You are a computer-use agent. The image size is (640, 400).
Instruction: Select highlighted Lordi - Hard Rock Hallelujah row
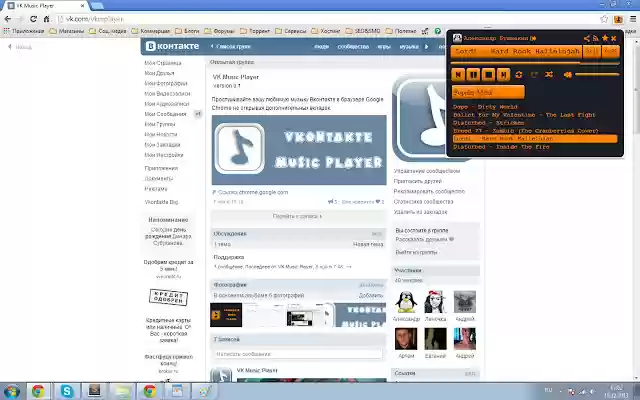click(x=535, y=139)
